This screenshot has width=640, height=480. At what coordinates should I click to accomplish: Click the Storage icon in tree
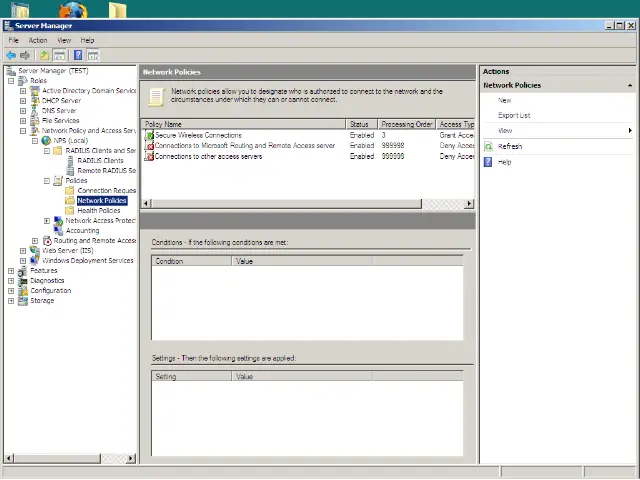pyautogui.click(x=23, y=300)
